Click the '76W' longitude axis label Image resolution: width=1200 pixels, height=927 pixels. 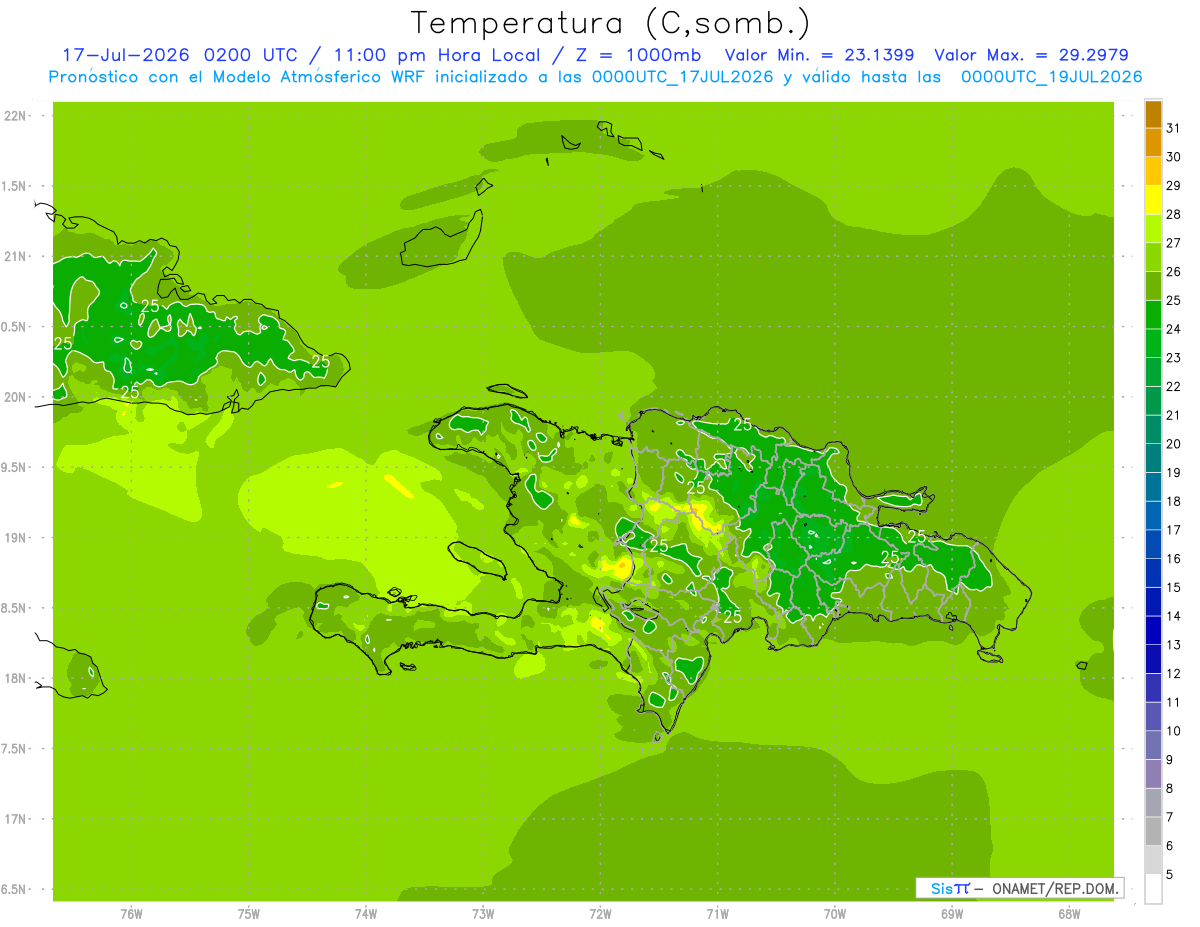(x=131, y=914)
